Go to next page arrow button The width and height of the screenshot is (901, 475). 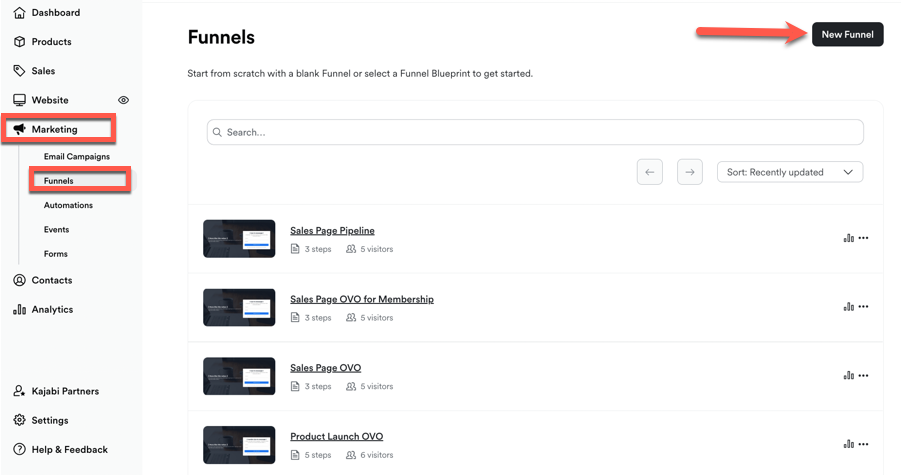click(689, 172)
